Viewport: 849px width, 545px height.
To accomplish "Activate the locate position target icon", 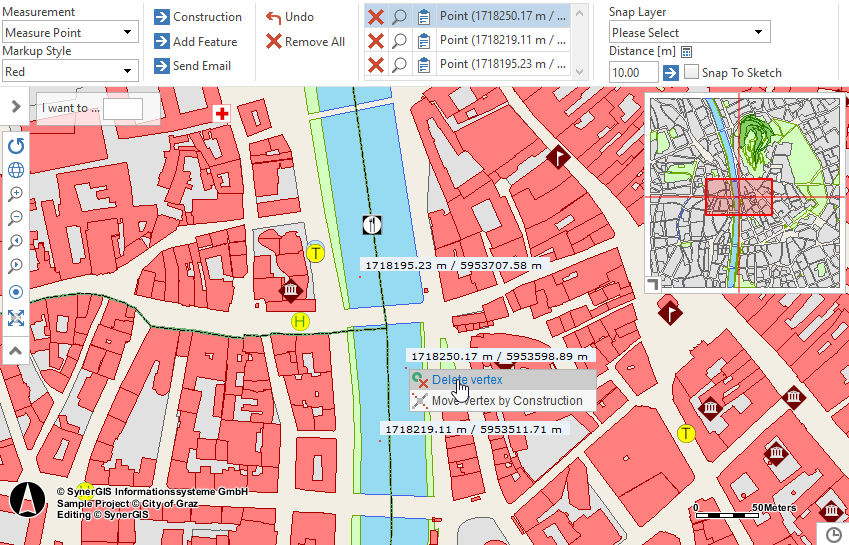I will (x=16, y=292).
